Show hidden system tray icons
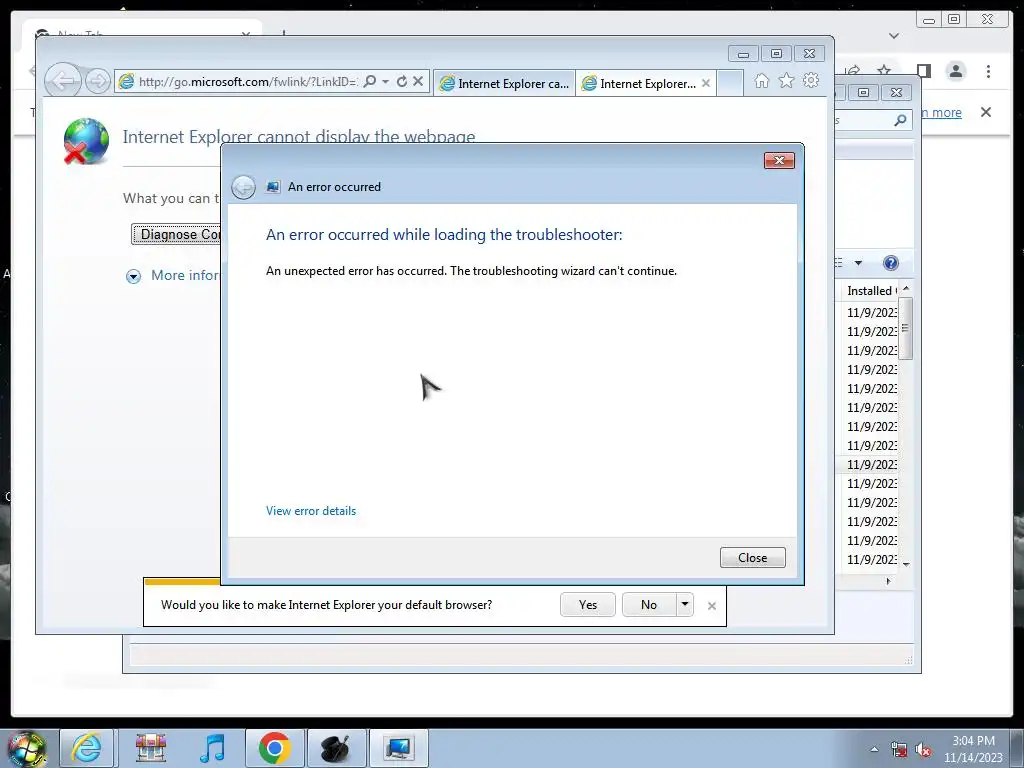 tap(874, 749)
